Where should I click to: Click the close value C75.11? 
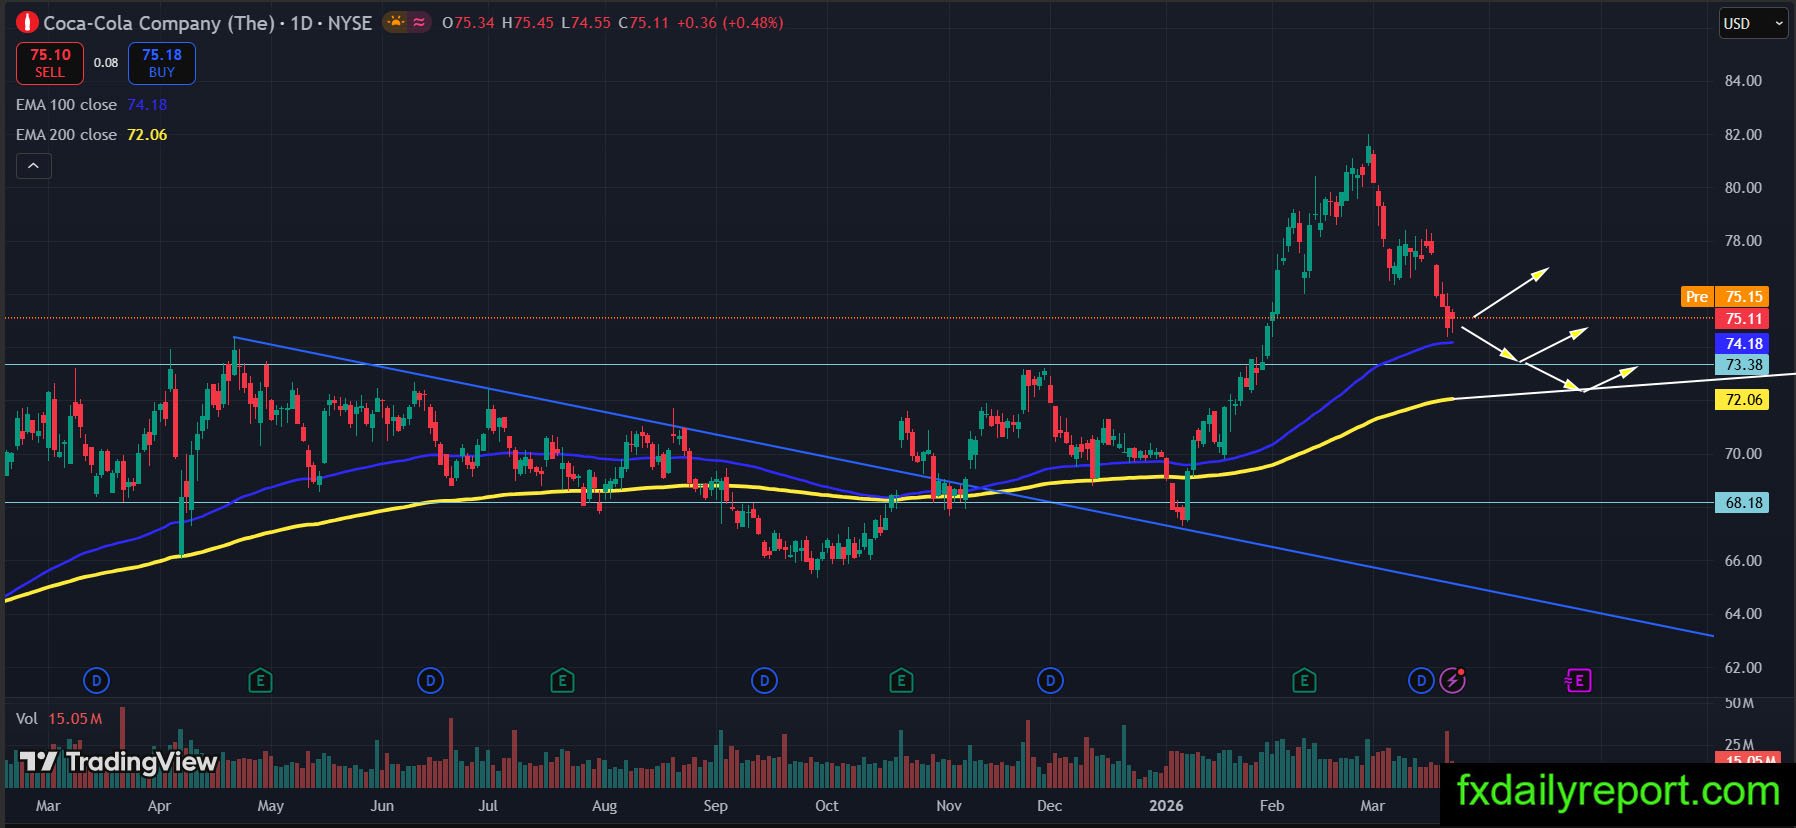643,22
